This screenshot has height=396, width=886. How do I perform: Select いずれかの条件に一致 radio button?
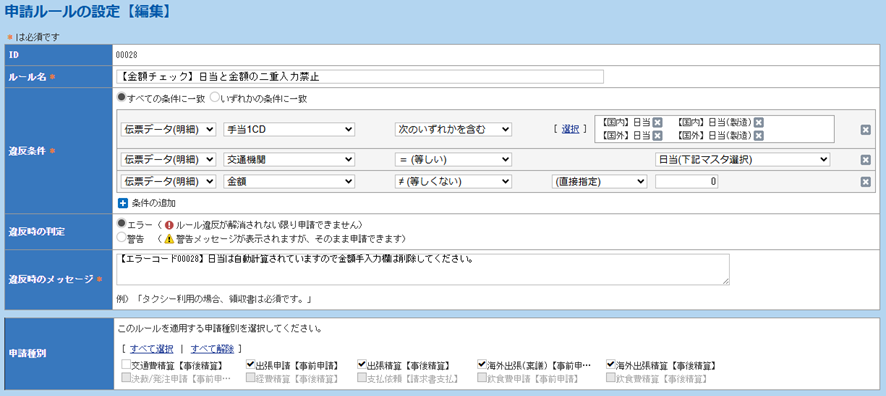click(214, 97)
